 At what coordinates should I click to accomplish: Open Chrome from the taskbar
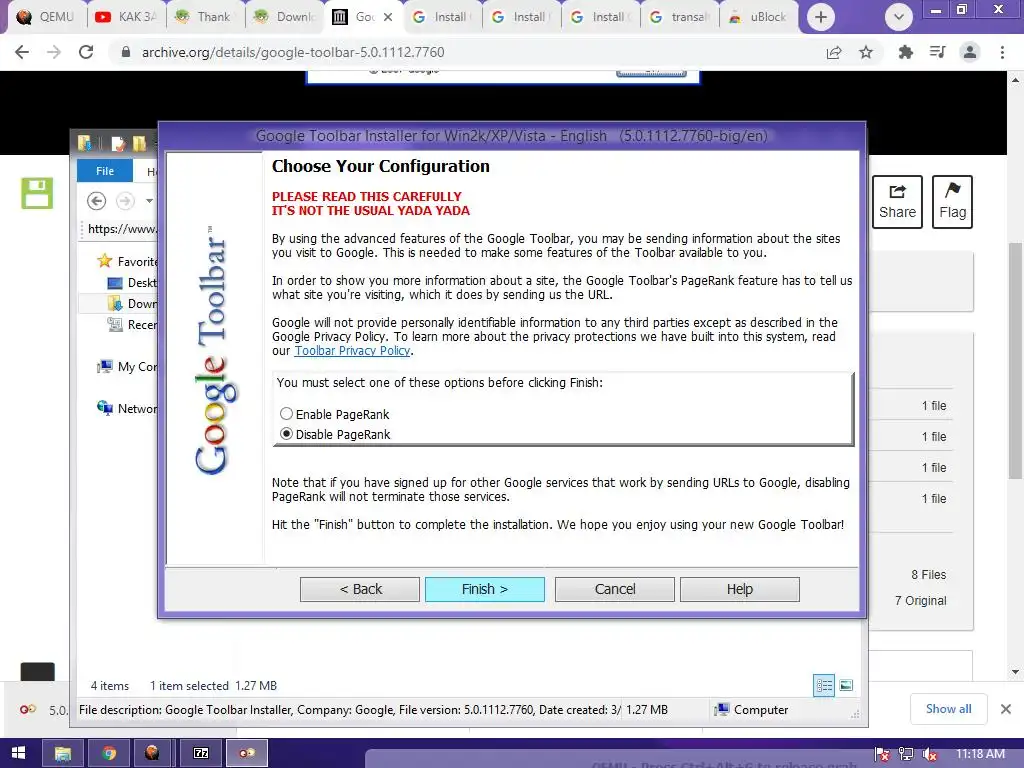pos(108,754)
